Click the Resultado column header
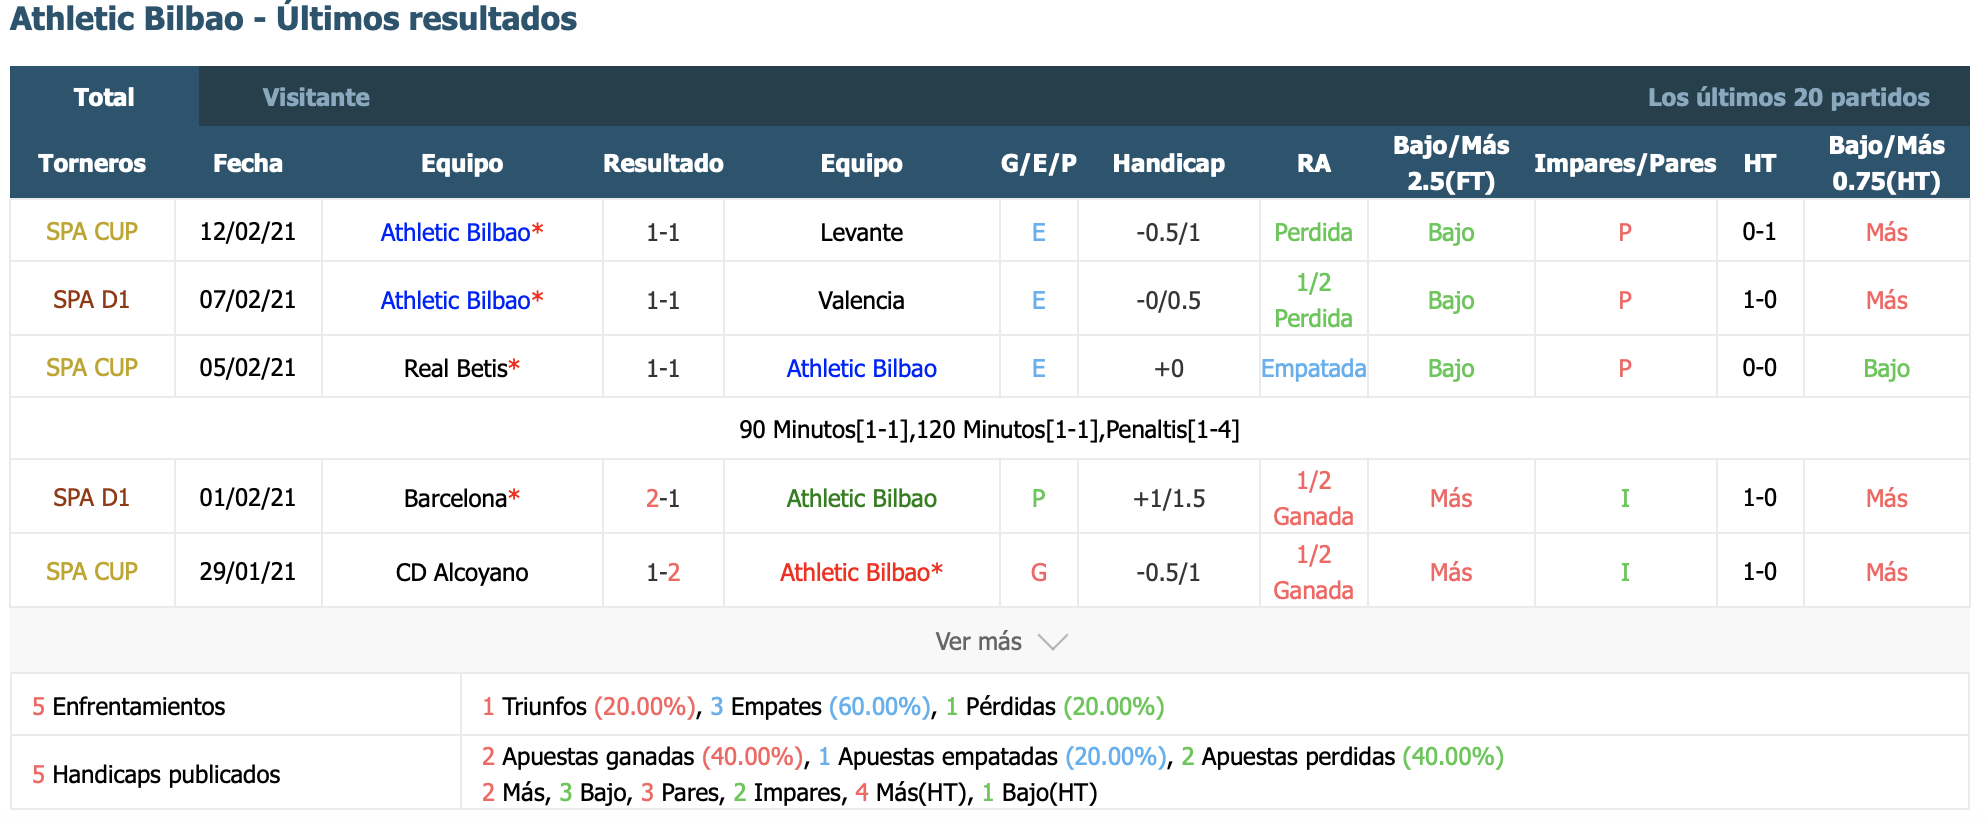The width and height of the screenshot is (1986, 824). pos(663,163)
